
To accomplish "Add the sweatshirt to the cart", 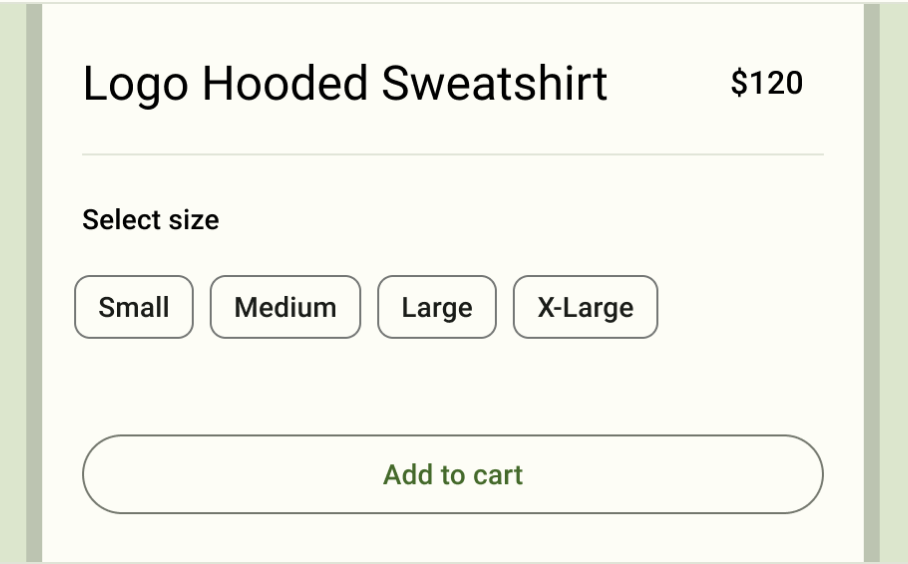I will 453,474.
